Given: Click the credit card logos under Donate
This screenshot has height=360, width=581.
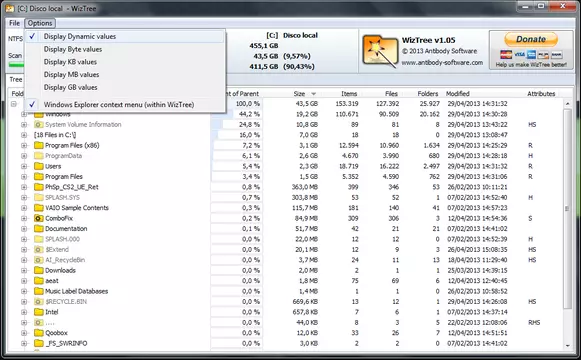Looking at the screenshot, I should tap(531, 55).
